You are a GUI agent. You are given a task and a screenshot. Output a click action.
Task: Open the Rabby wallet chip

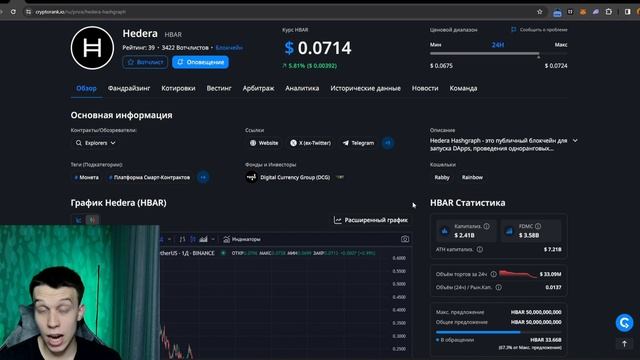[442, 177]
